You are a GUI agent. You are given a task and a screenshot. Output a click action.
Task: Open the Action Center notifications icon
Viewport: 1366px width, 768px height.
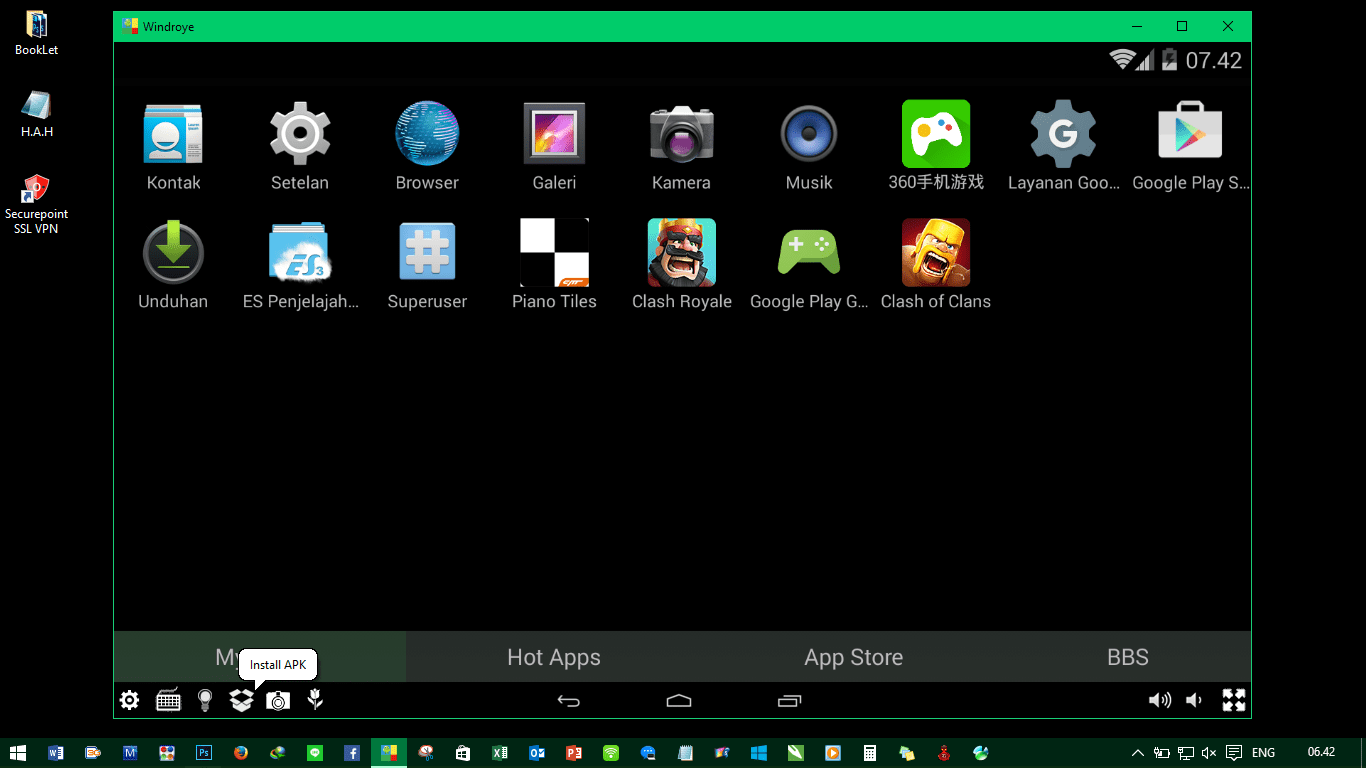click(x=1234, y=753)
